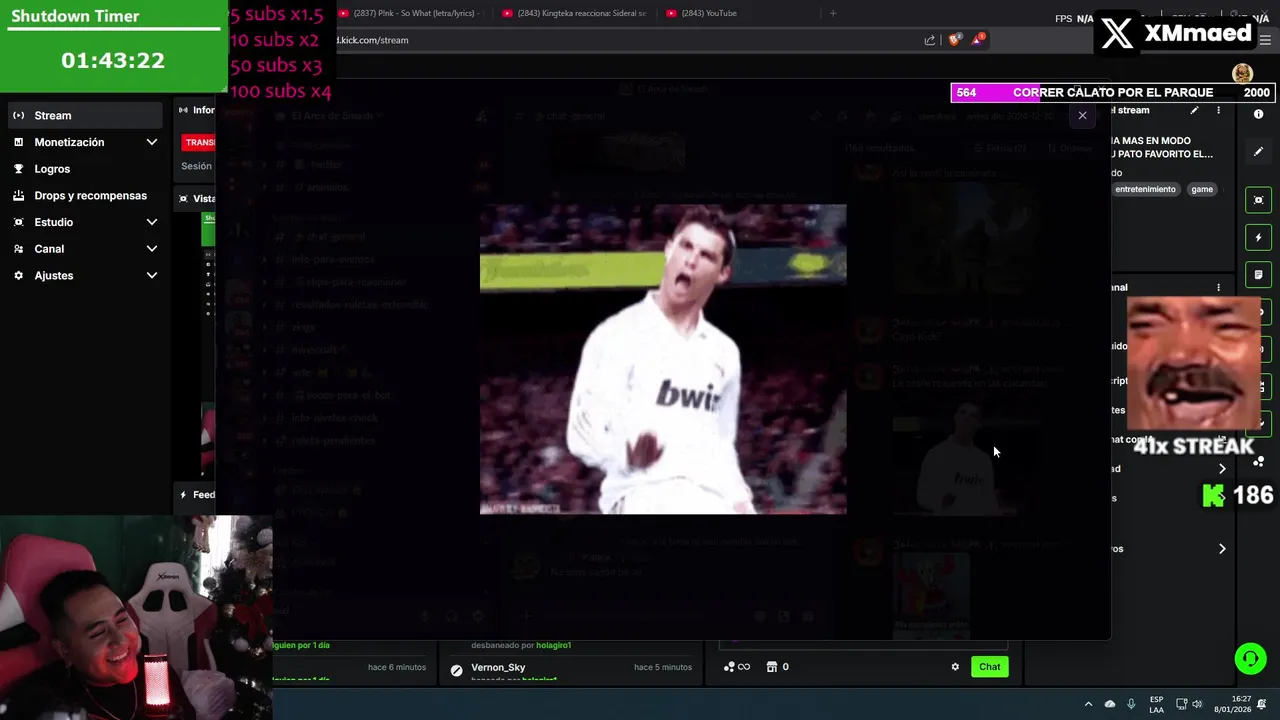The width and height of the screenshot is (1280, 720).
Task: Click the microphone tray icon
Action: [x=1131, y=704]
